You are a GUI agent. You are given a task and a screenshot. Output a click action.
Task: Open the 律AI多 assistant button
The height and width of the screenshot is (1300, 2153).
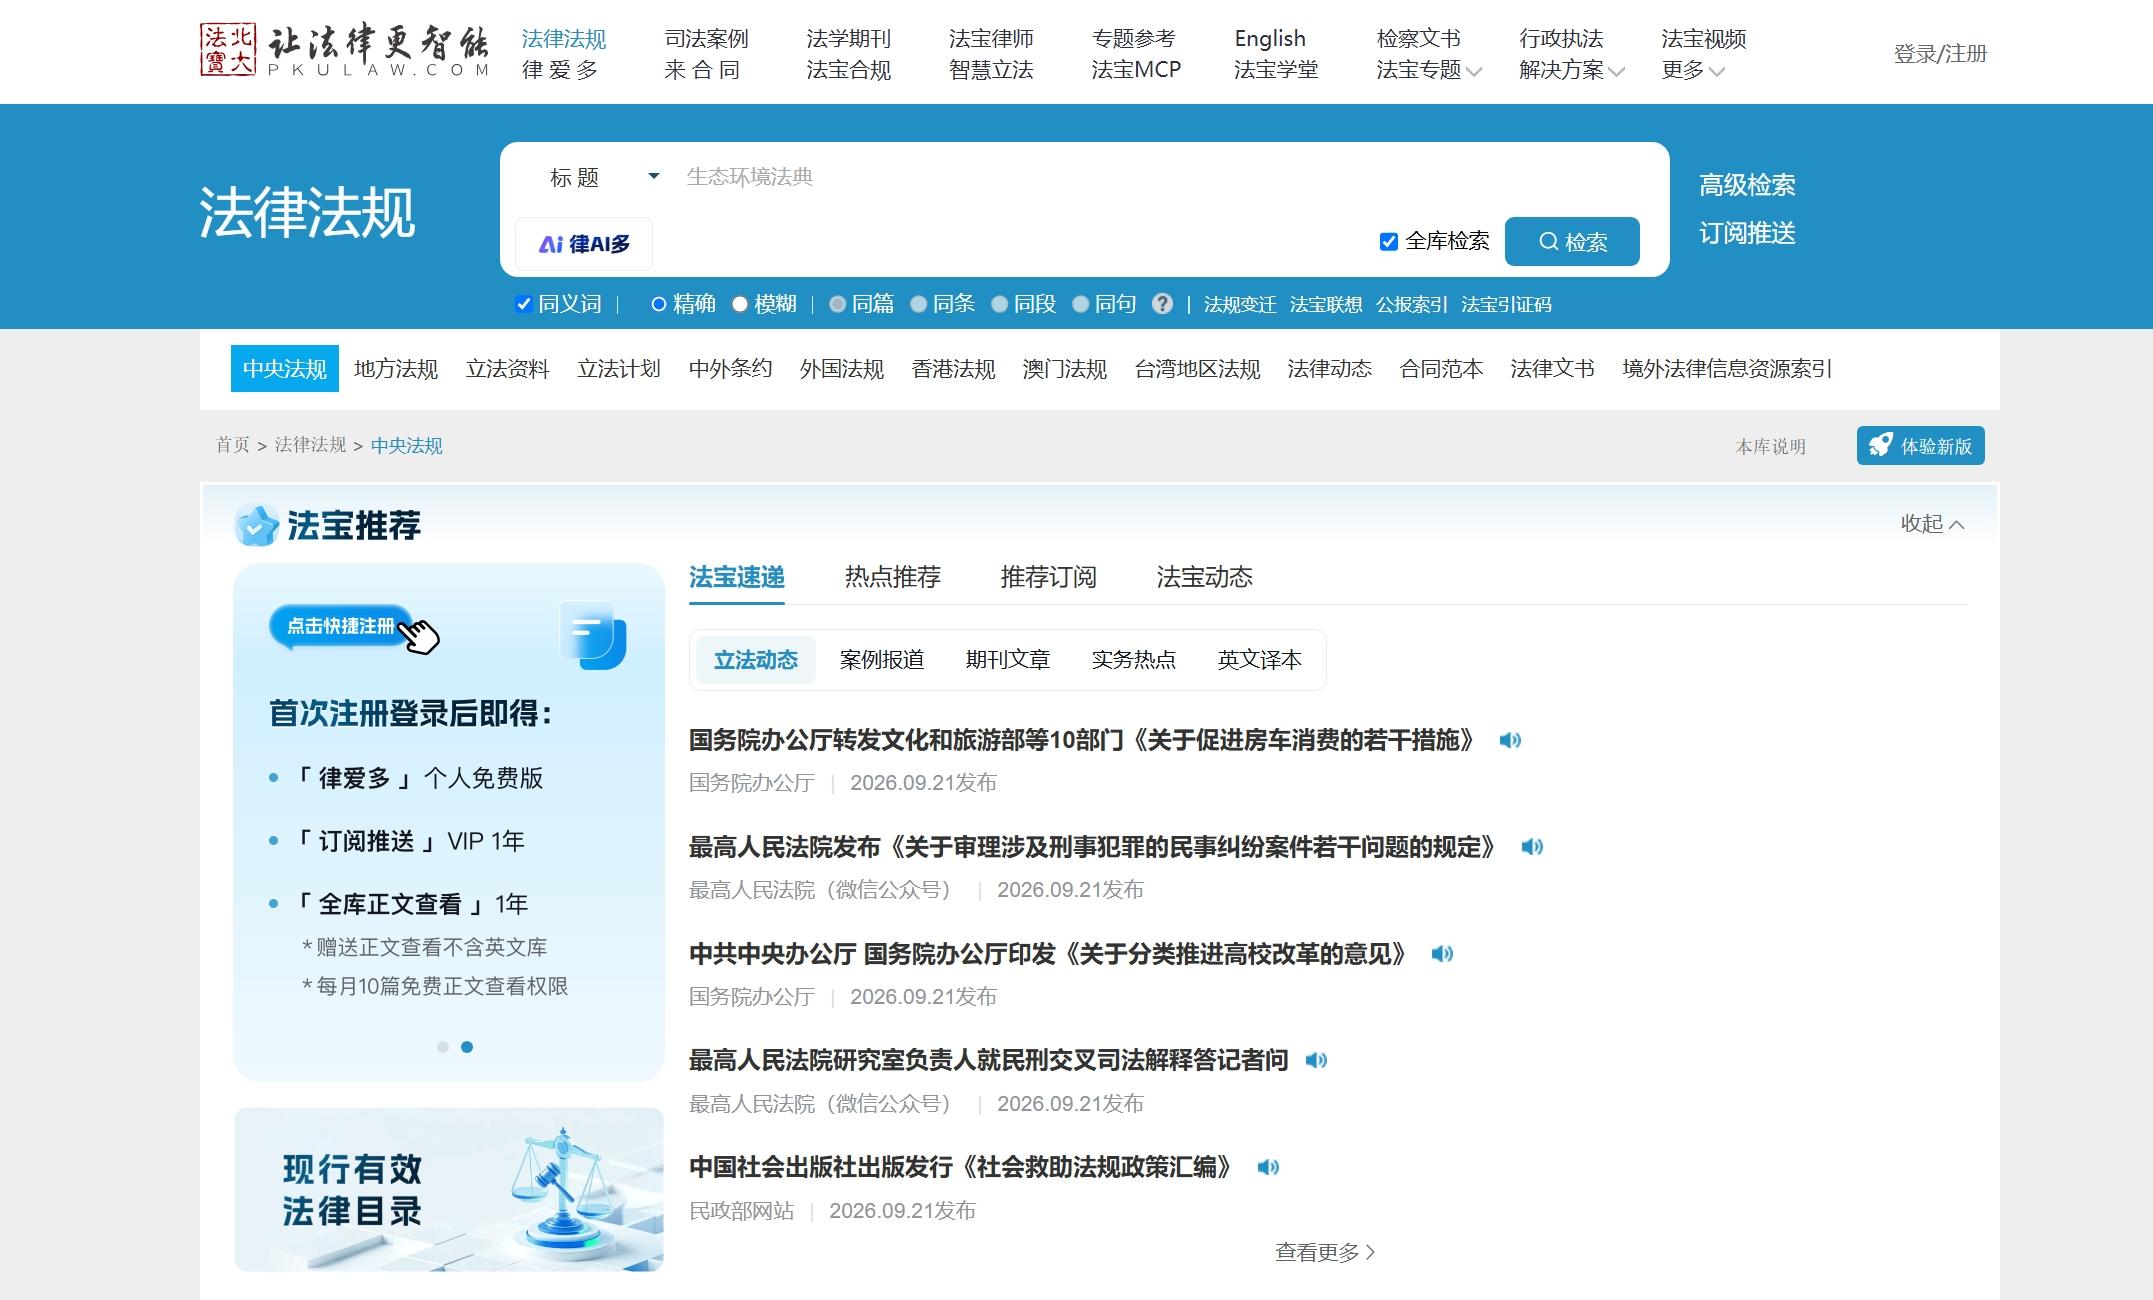(584, 244)
